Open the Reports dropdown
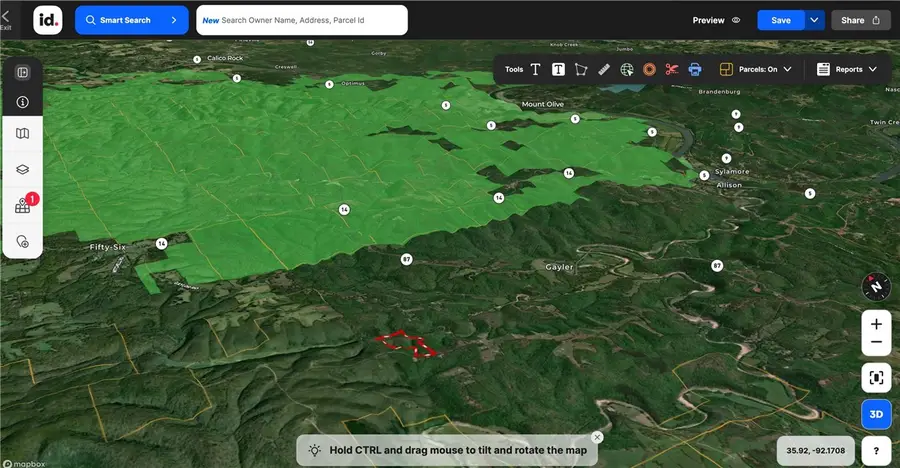The width and height of the screenshot is (900, 468). pyautogui.click(x=847, y=70)
